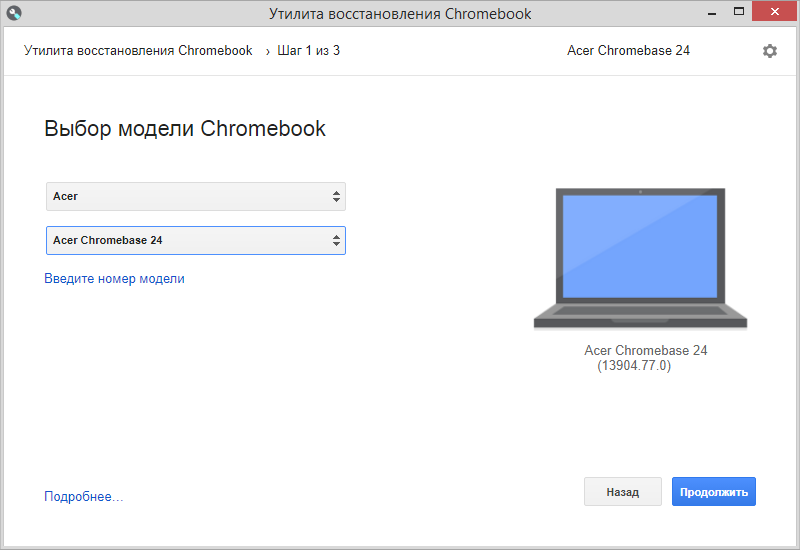Click the "(13904.77.0)" version text

pyautogui.click(x=634, y=365)
